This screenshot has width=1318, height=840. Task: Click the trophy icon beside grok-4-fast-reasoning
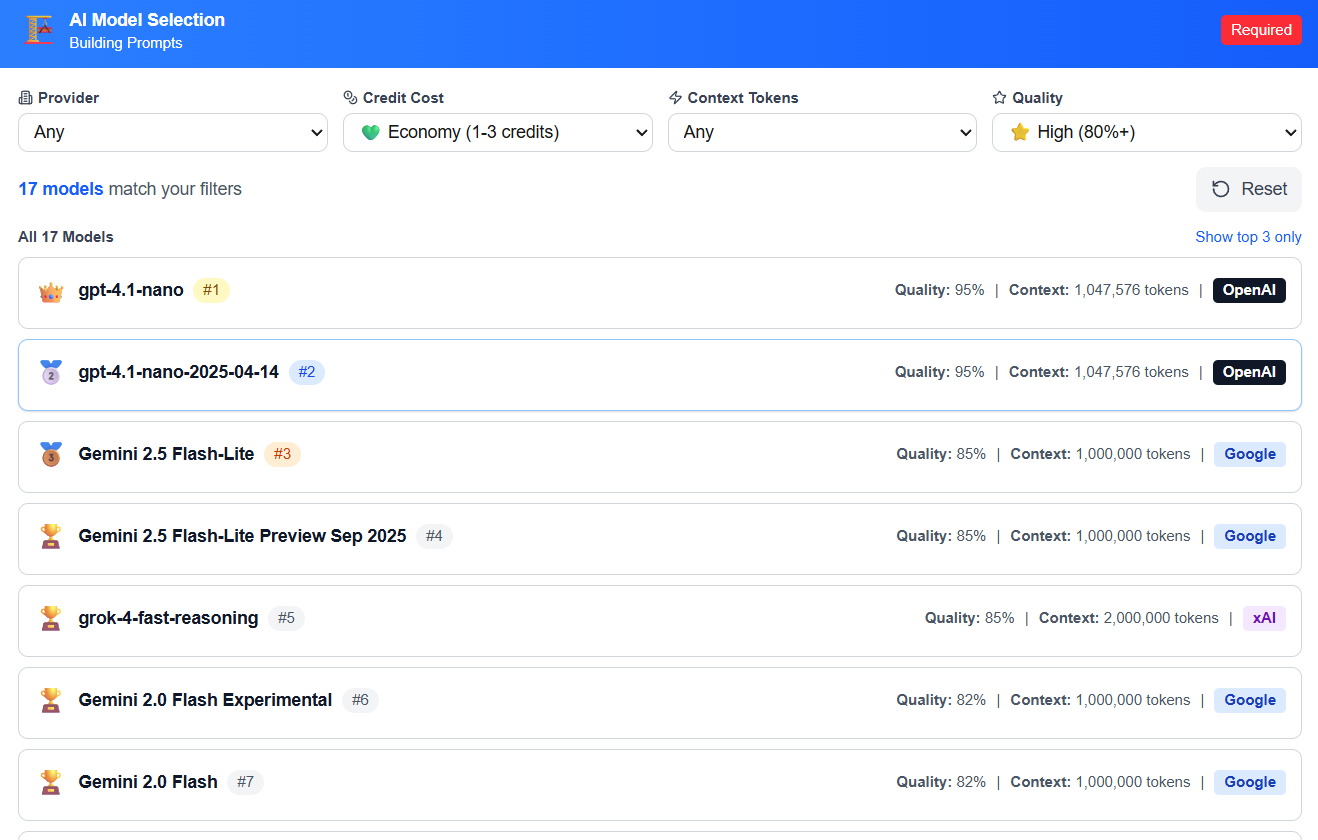click(x=51, y=619)
